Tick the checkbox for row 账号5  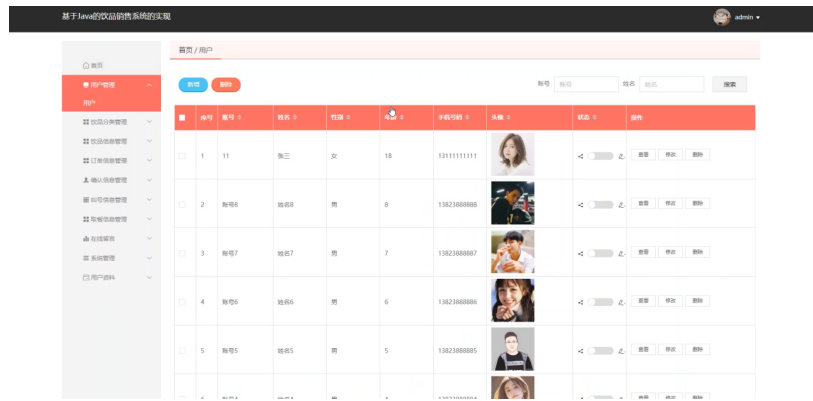[x=182, y=351]
